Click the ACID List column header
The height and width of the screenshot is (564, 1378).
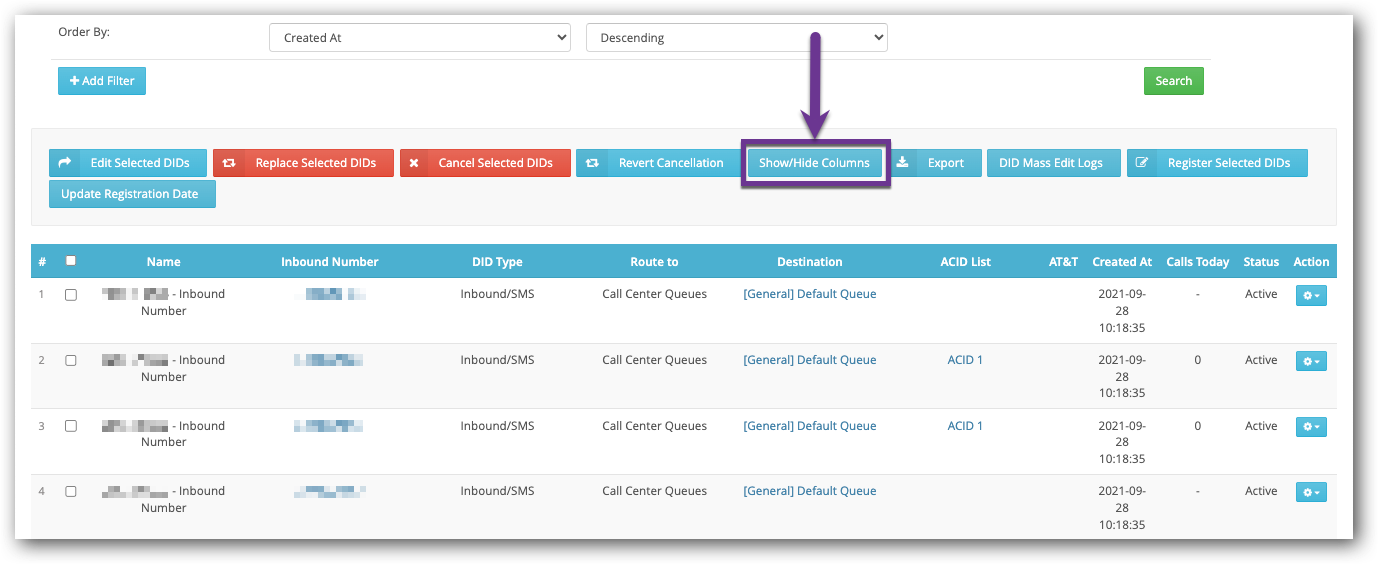pyautogui.click(x=966, y=262)
